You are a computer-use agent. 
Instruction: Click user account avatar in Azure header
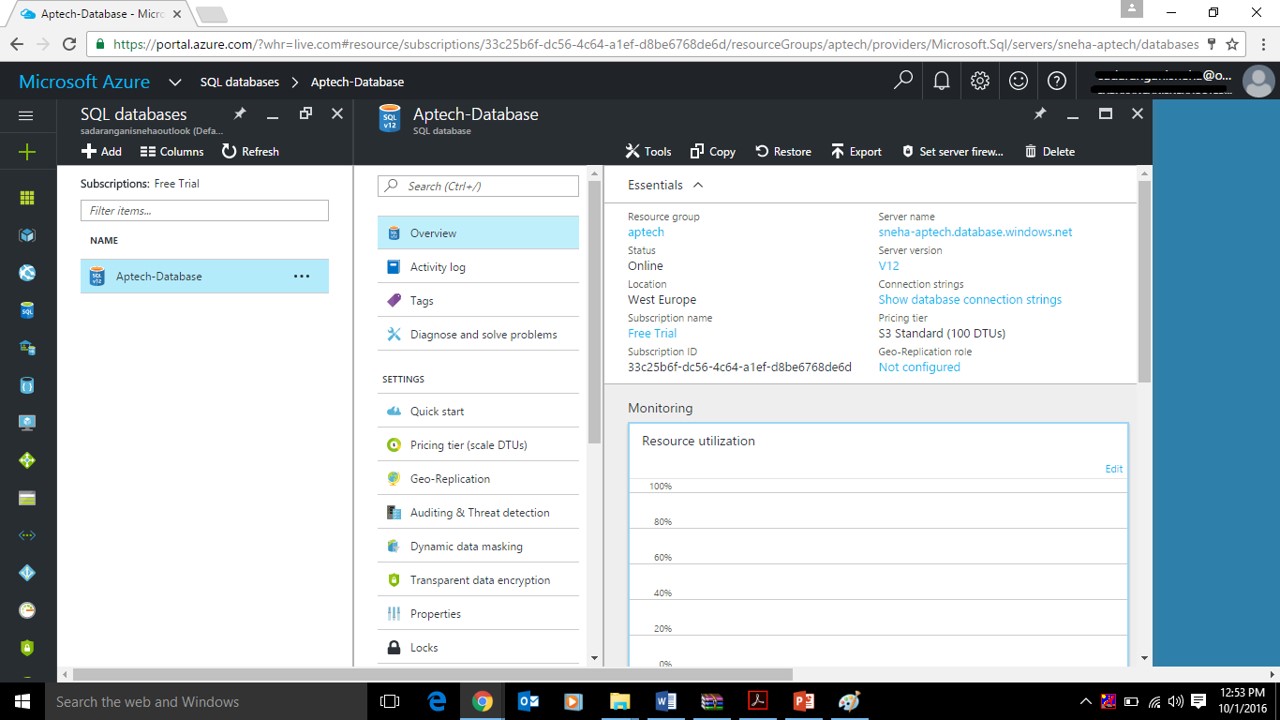coord(1258,82)
